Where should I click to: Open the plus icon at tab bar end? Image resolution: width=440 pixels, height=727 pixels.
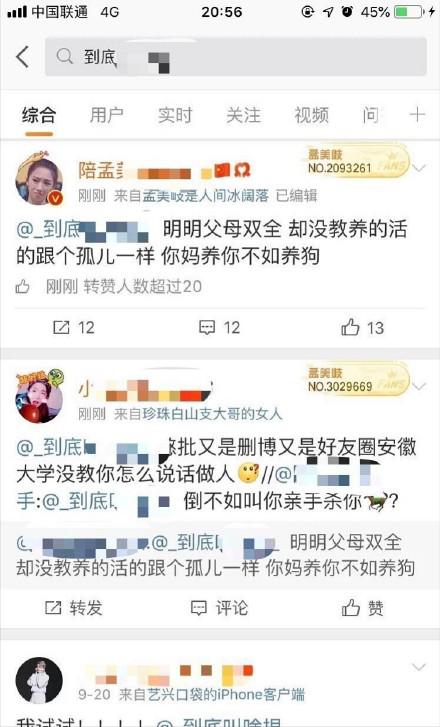pyautogui.click(x=417, y=115)
